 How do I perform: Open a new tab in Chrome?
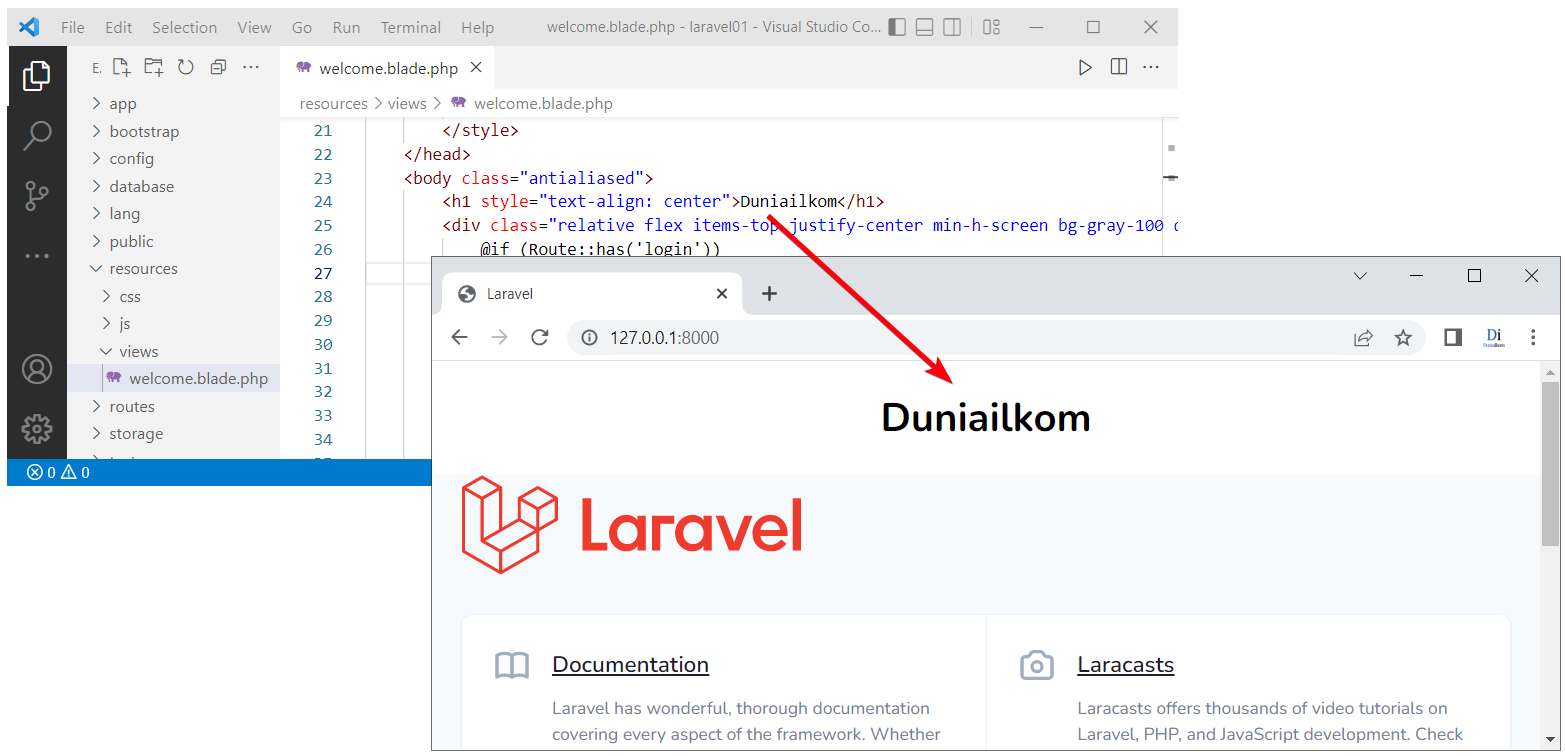[x=769, y=293]
